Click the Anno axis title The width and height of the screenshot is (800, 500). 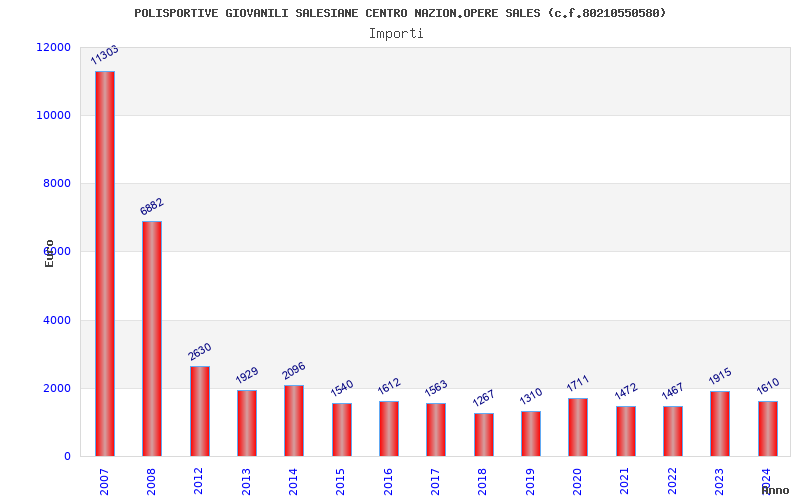(775, 490)
